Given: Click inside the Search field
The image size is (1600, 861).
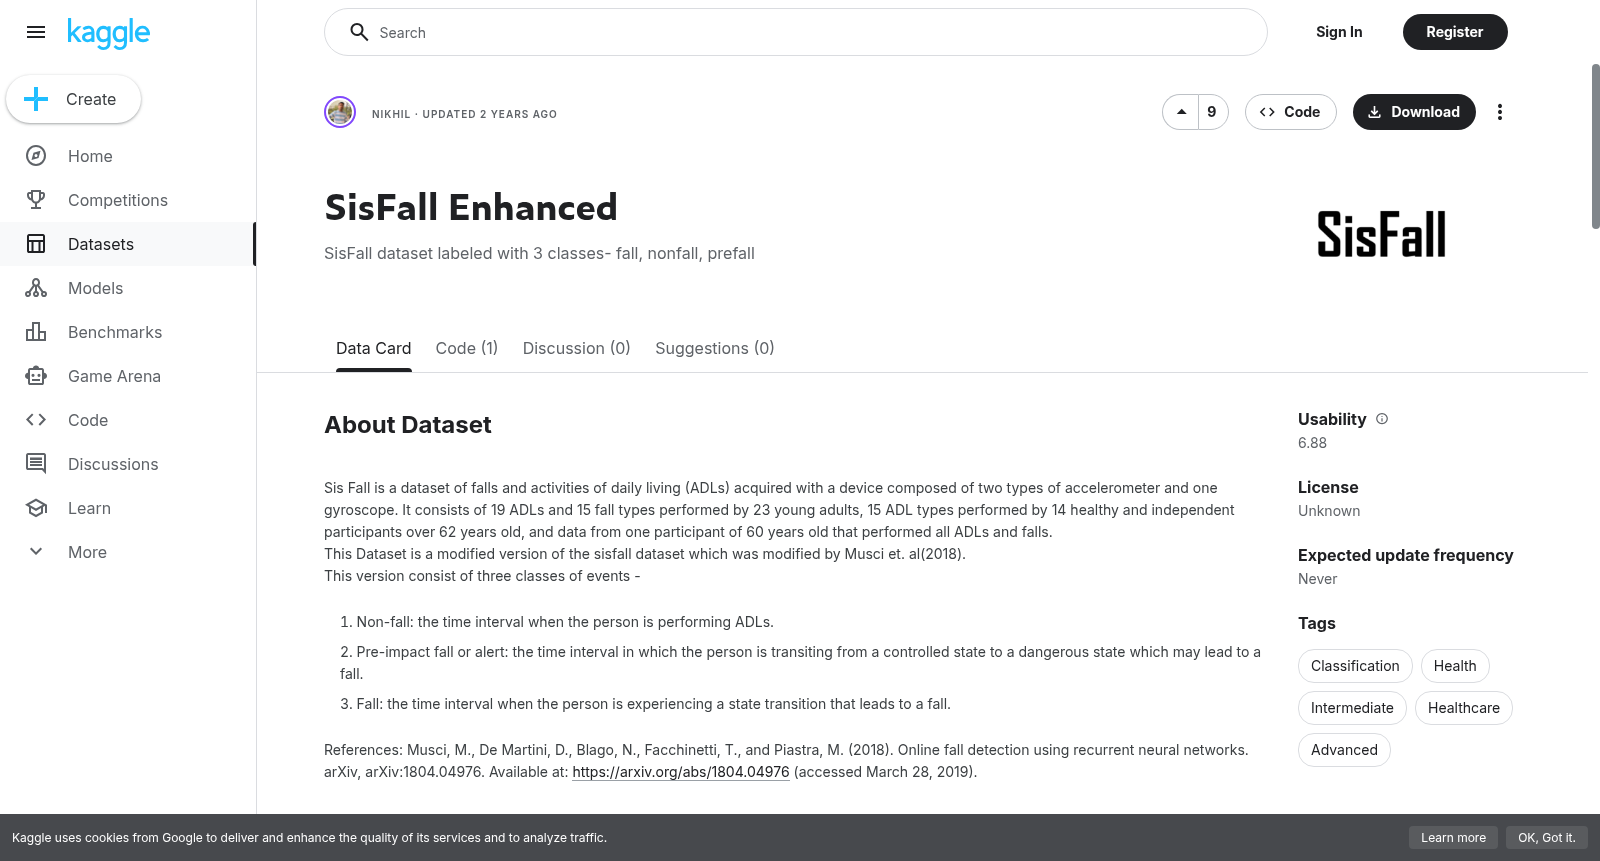Looking at the screenshot, I should click(796, 32).
